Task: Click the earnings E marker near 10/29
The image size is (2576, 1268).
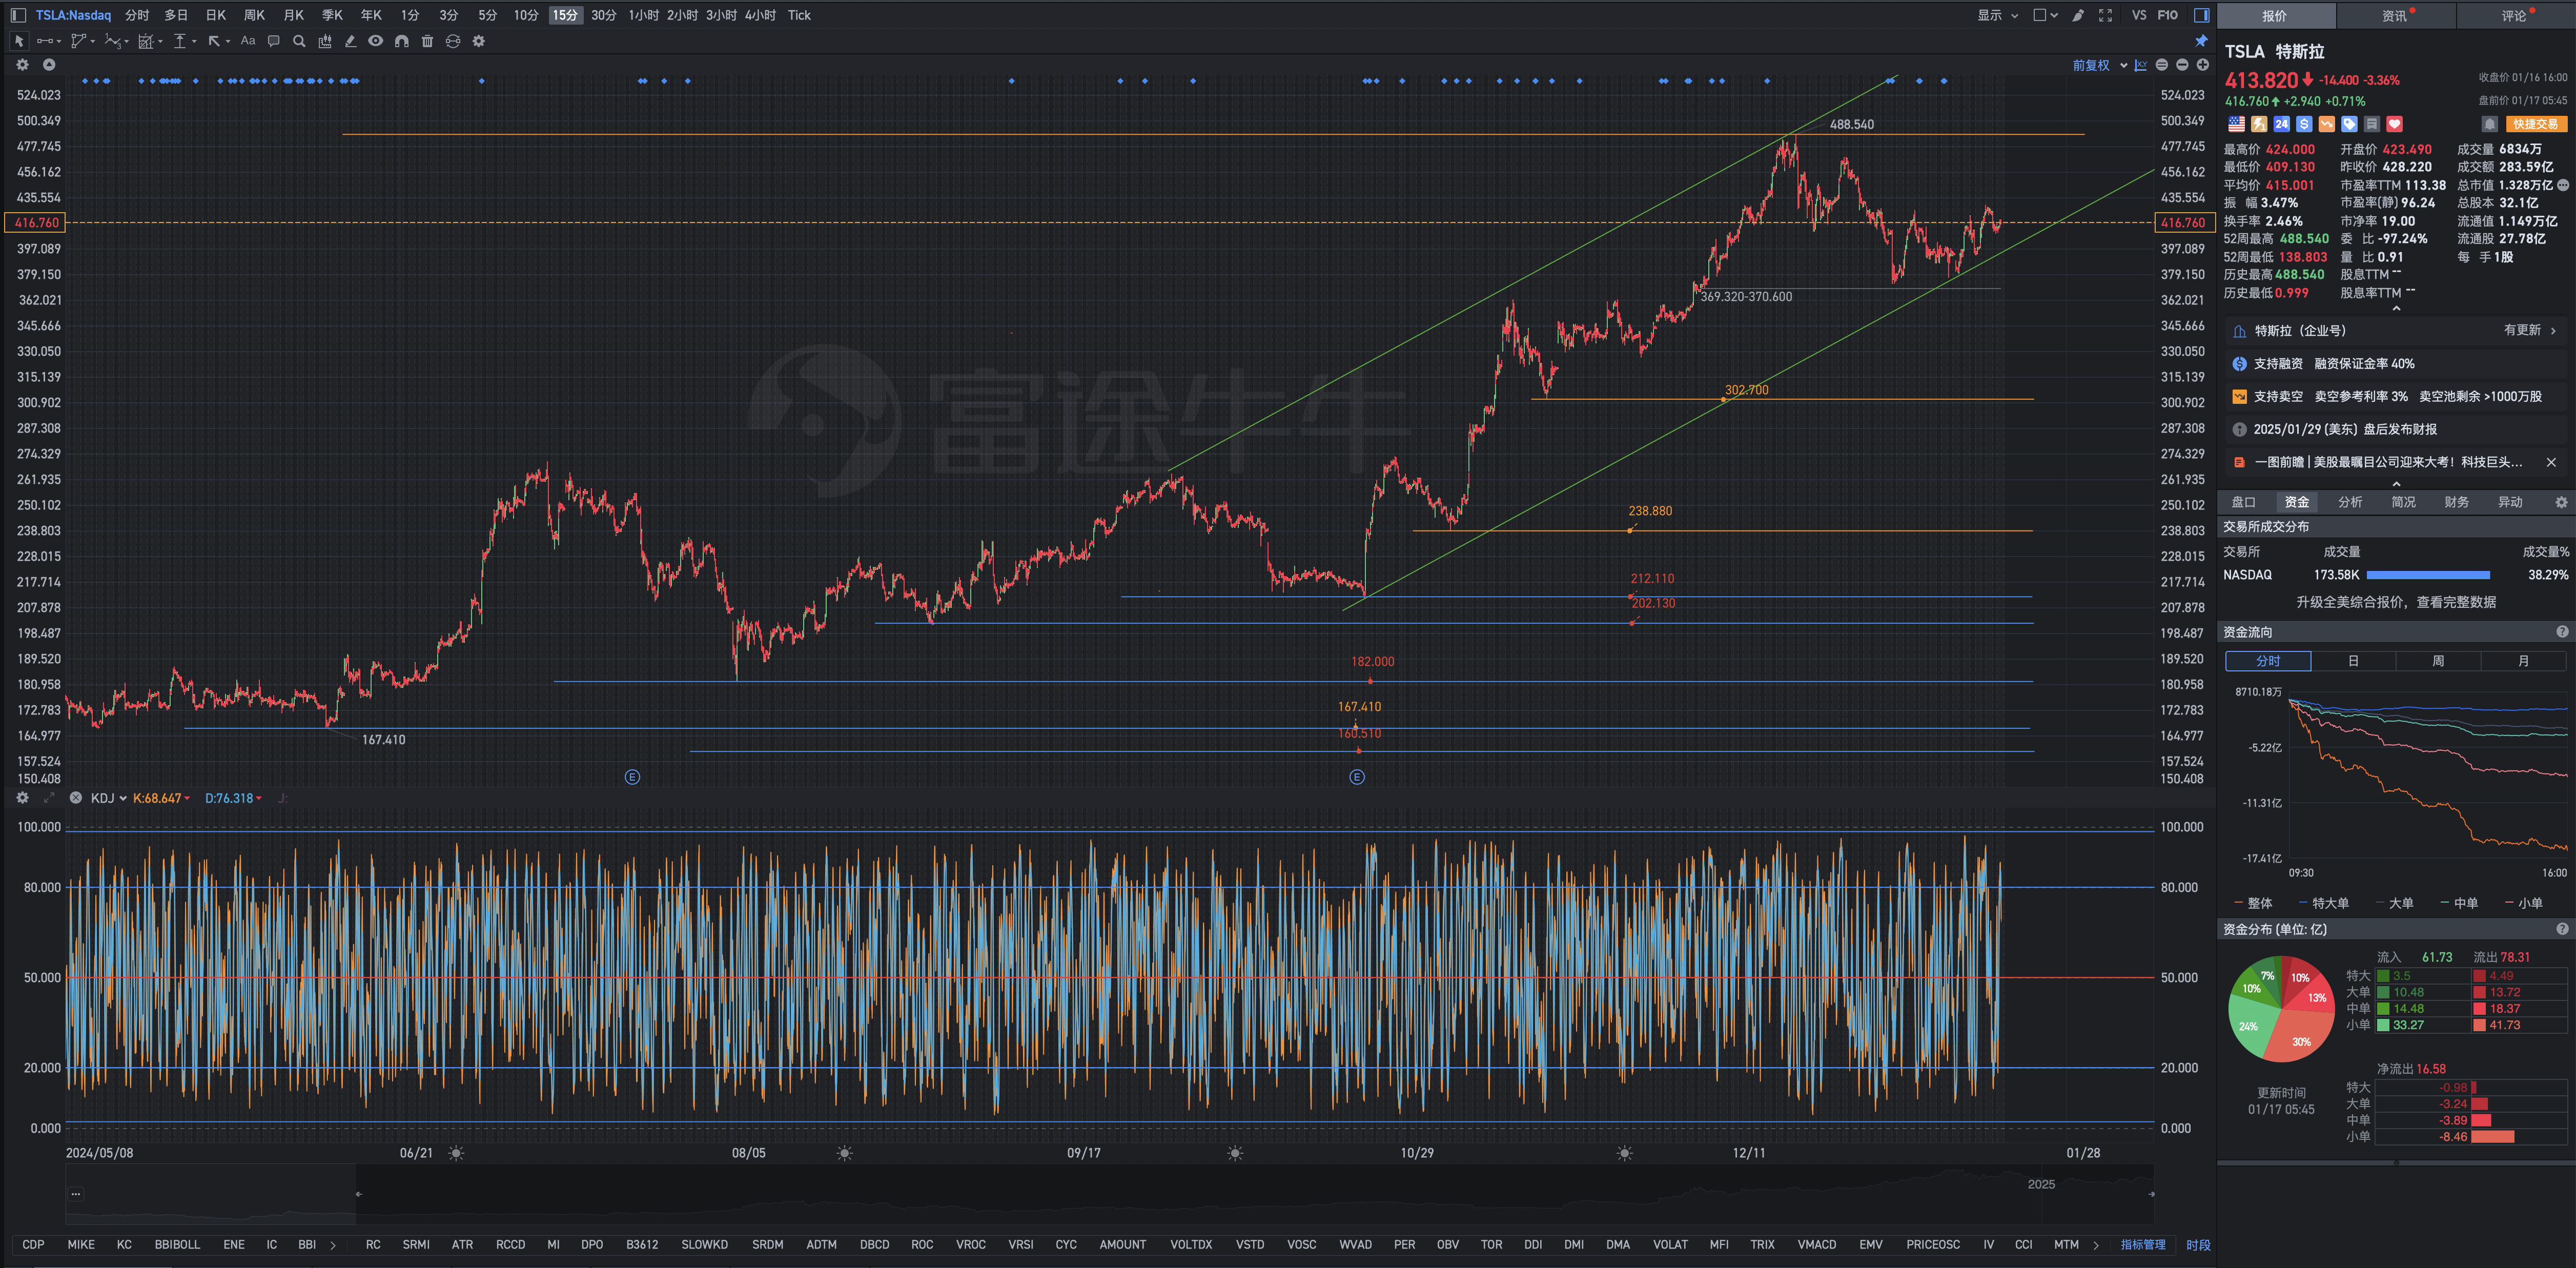Action: [1357, 777]
